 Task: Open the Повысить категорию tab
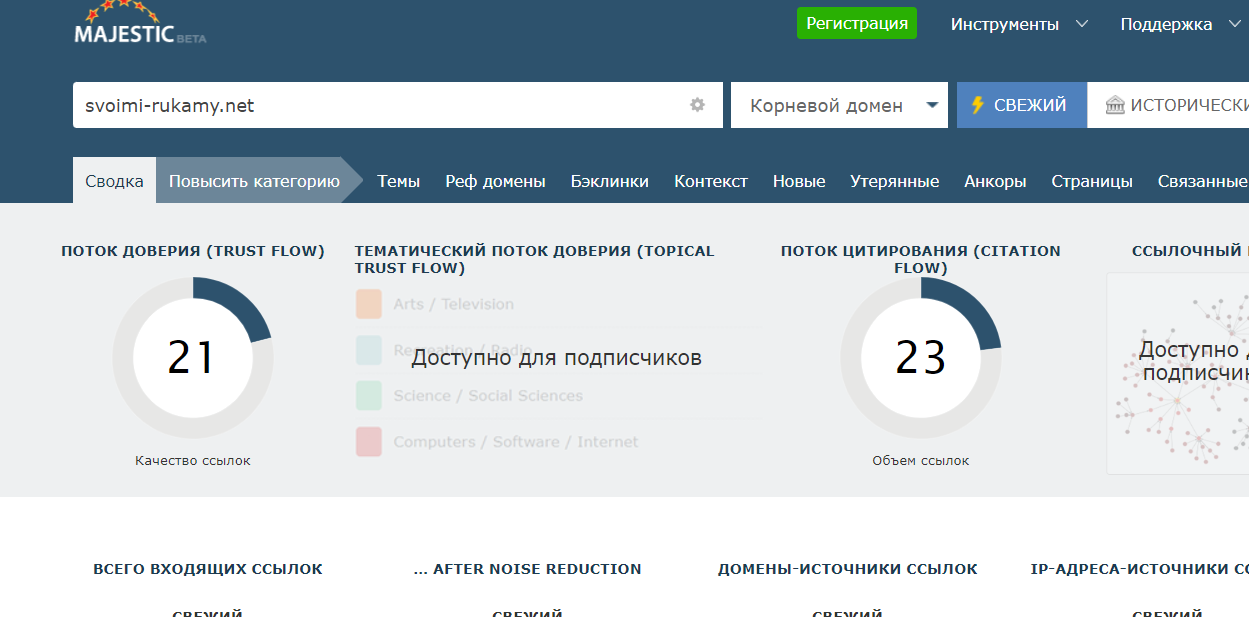tap(254, 181)
